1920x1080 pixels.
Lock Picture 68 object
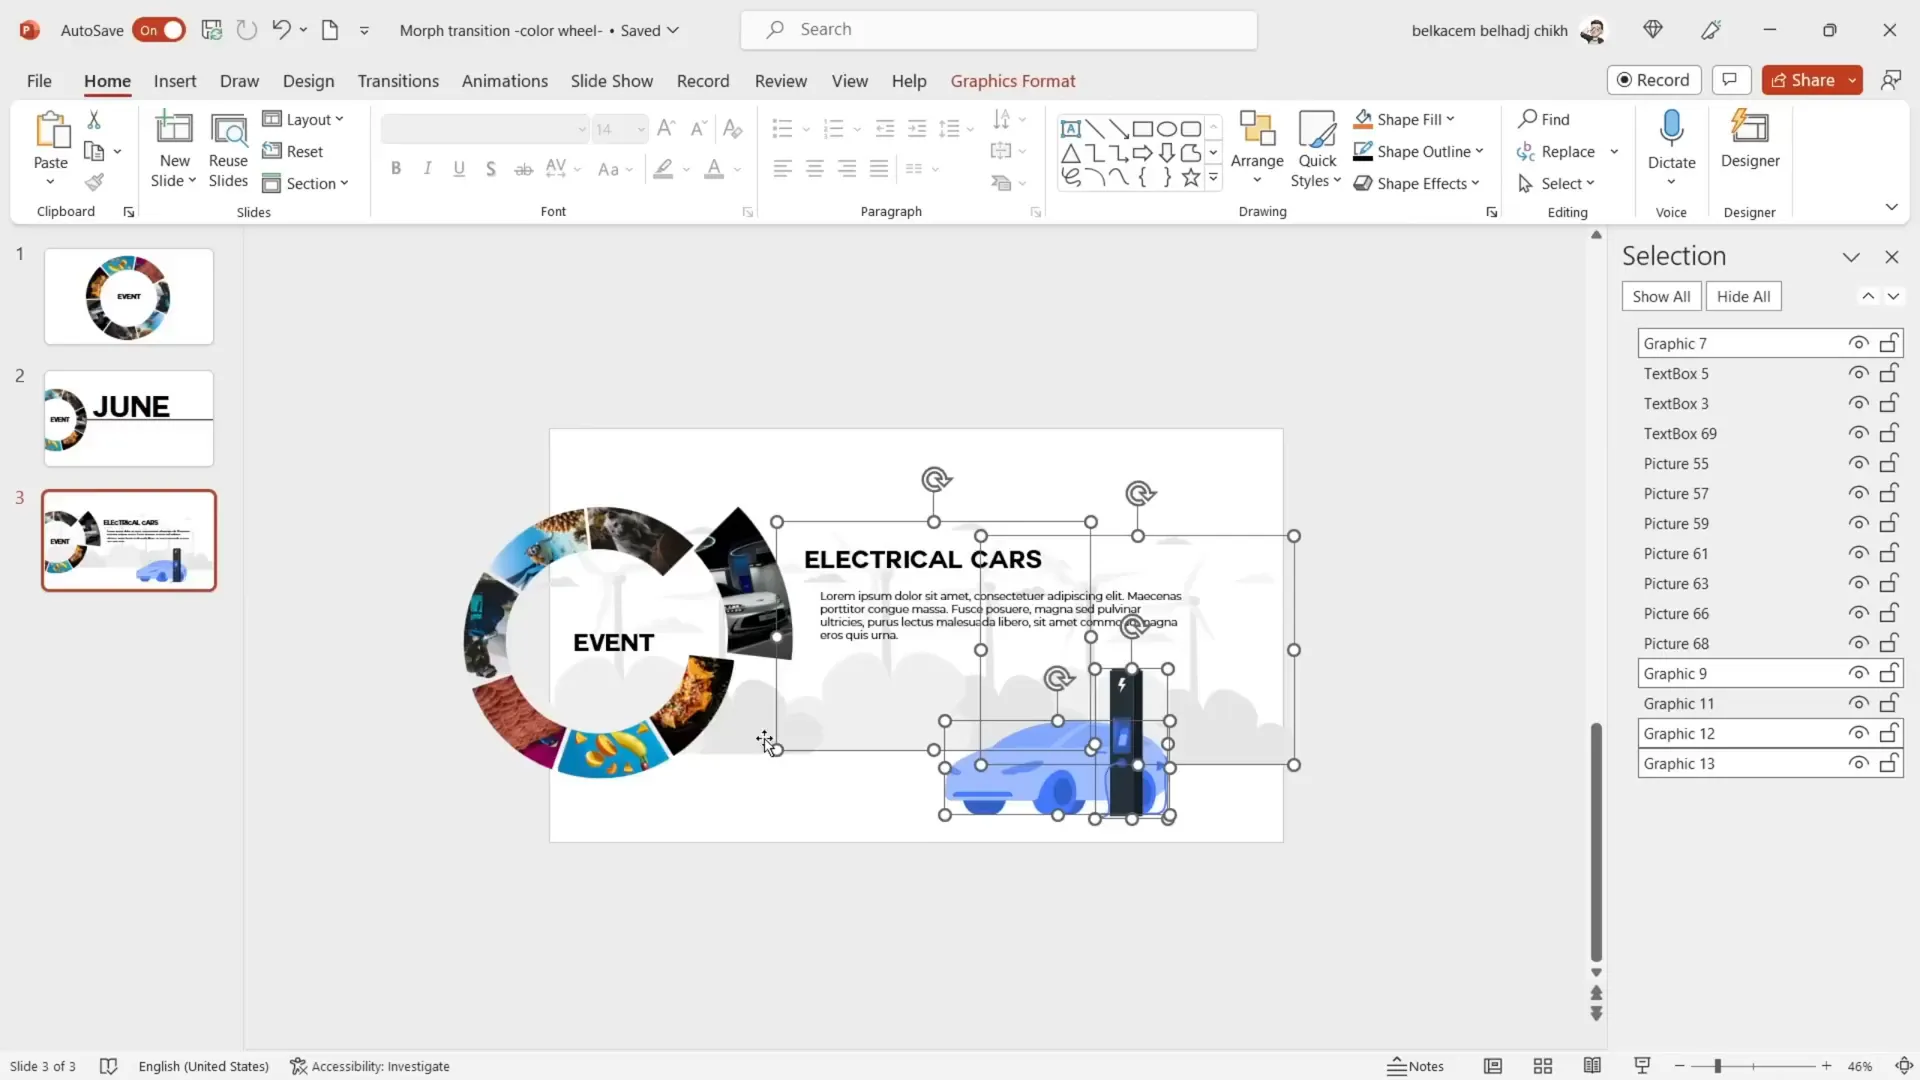1888,643
